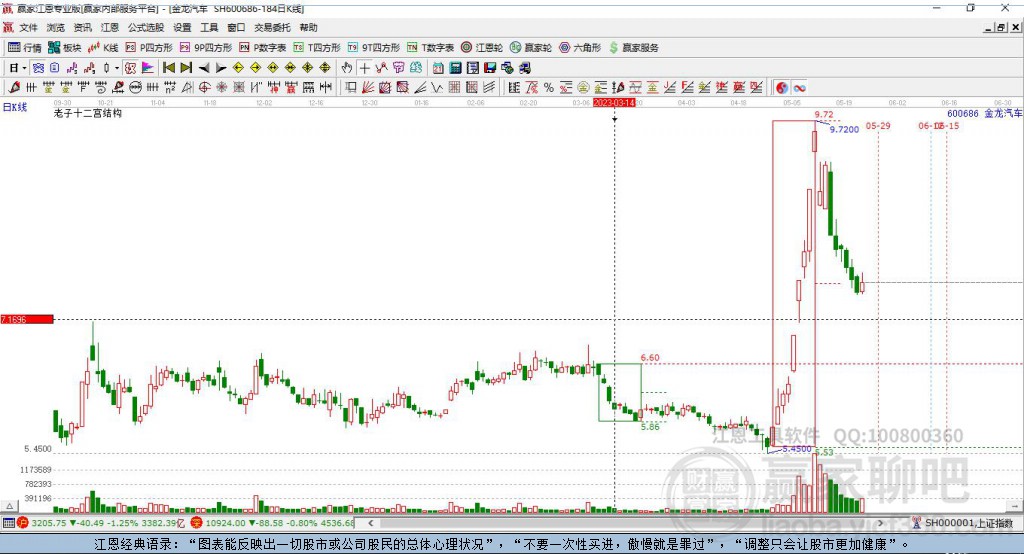This screenshot has width=1024, height=554.
Task: Step chart right with black arrow
Action: tap(221, 68)
